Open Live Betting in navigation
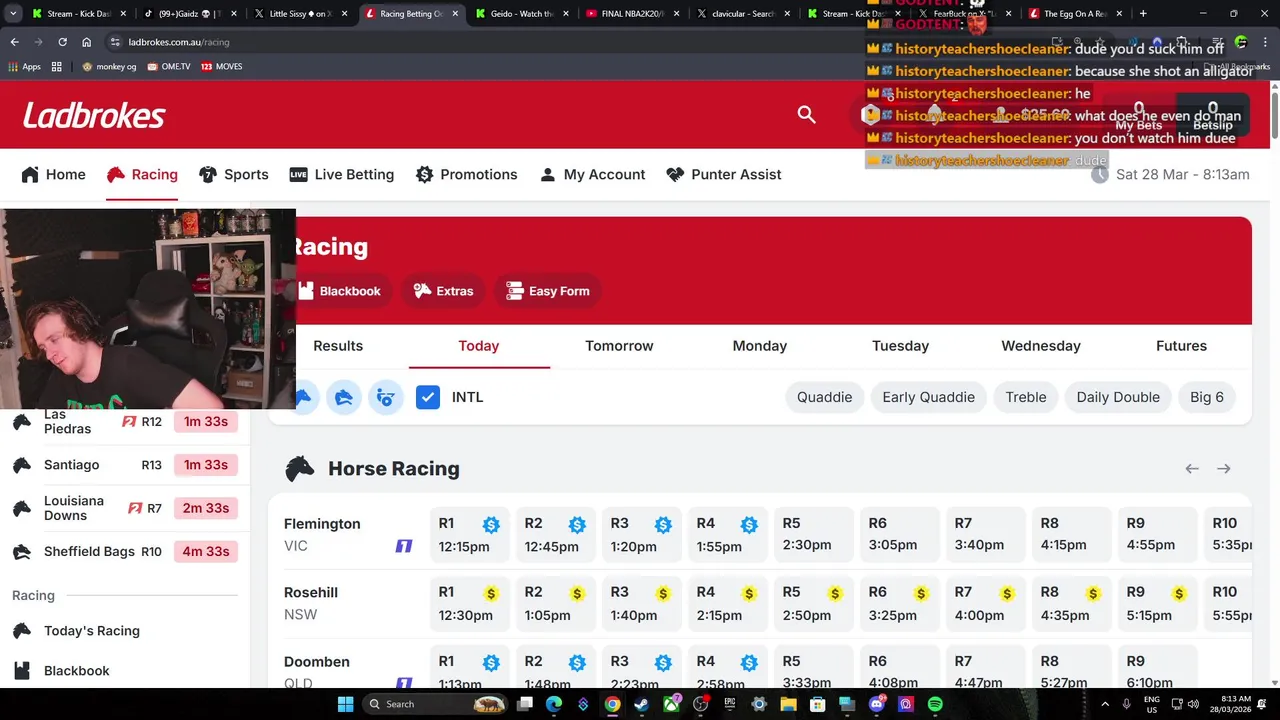The height and width of the screenshot is (720, 1280). tap(342, 174)
